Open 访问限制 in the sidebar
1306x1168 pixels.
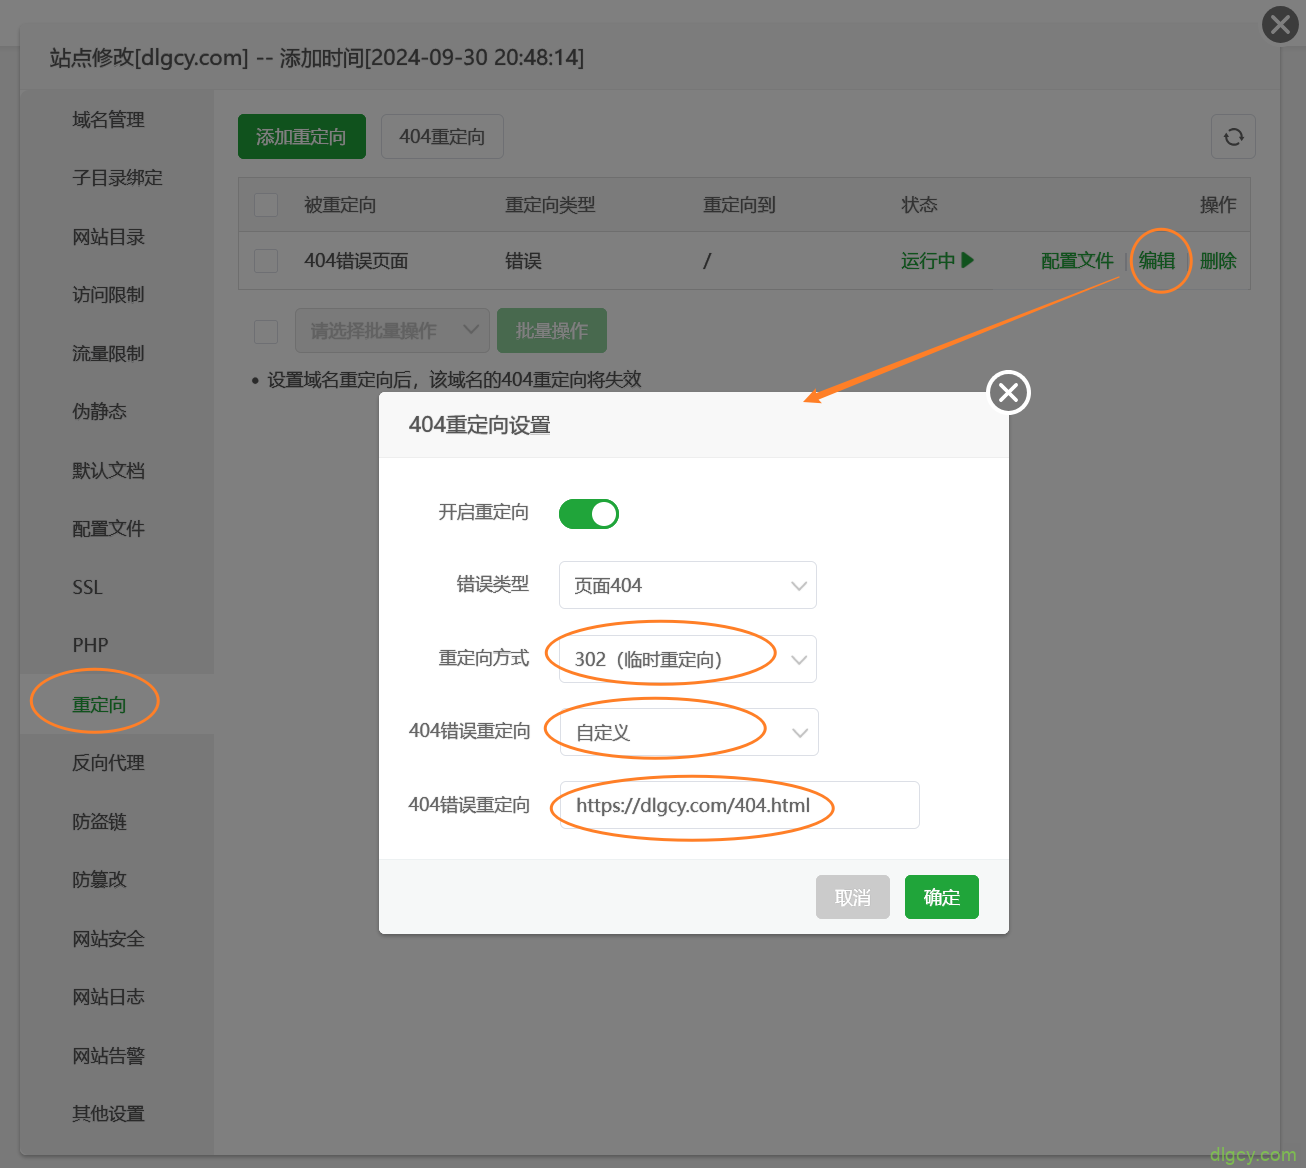tap(108, 295)
